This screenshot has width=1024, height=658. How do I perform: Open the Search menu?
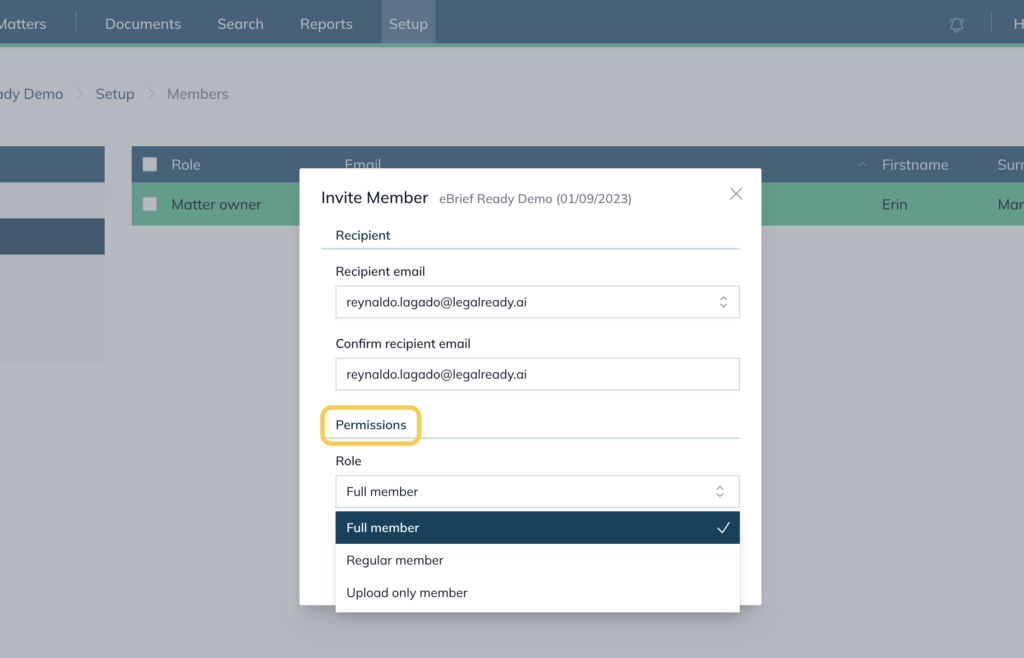[x=240, y=24]
